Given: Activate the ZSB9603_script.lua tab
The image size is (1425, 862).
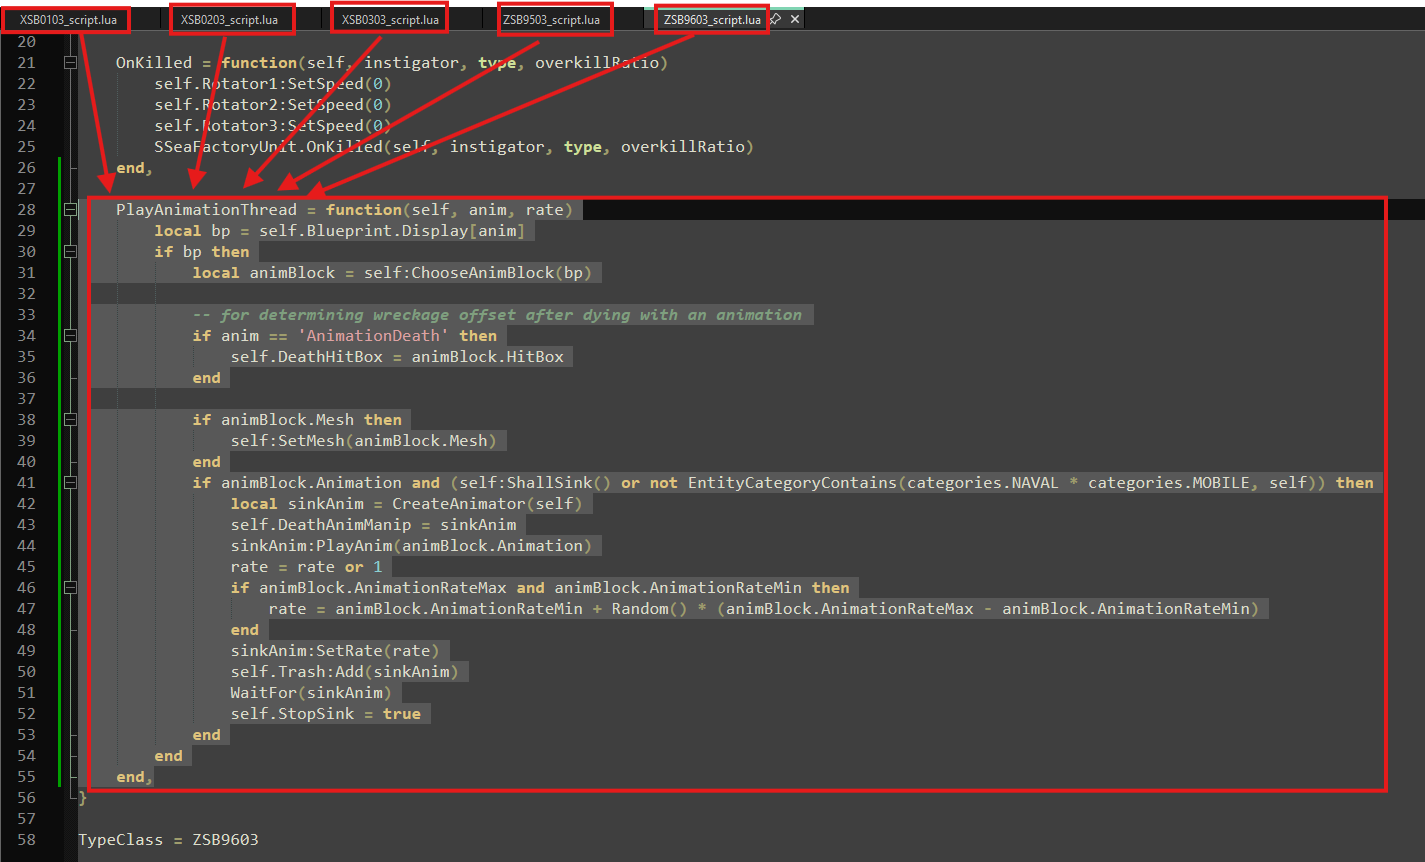Looking at the screenshot, I should pos(712,19).
